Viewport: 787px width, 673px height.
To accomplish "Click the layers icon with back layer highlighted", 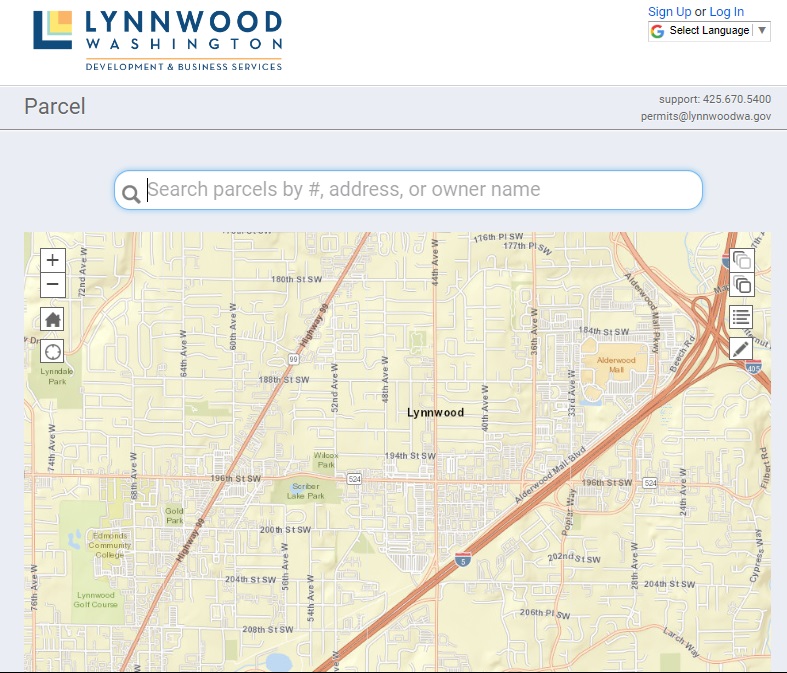I will [x=742, y=260].
